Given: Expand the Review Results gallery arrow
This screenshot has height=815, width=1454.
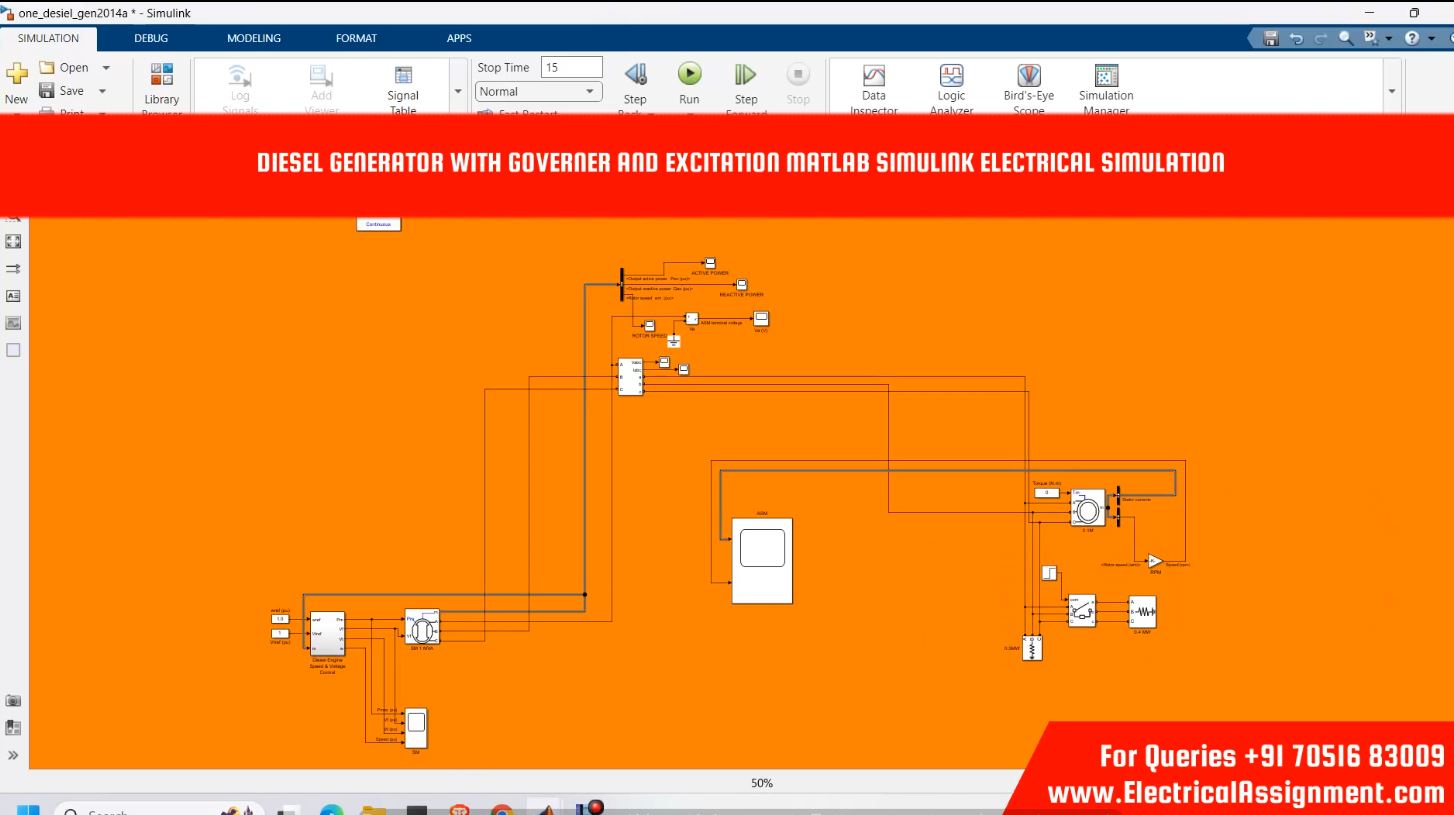Looking at the screenshot, I should click(x=1392, y=91).
